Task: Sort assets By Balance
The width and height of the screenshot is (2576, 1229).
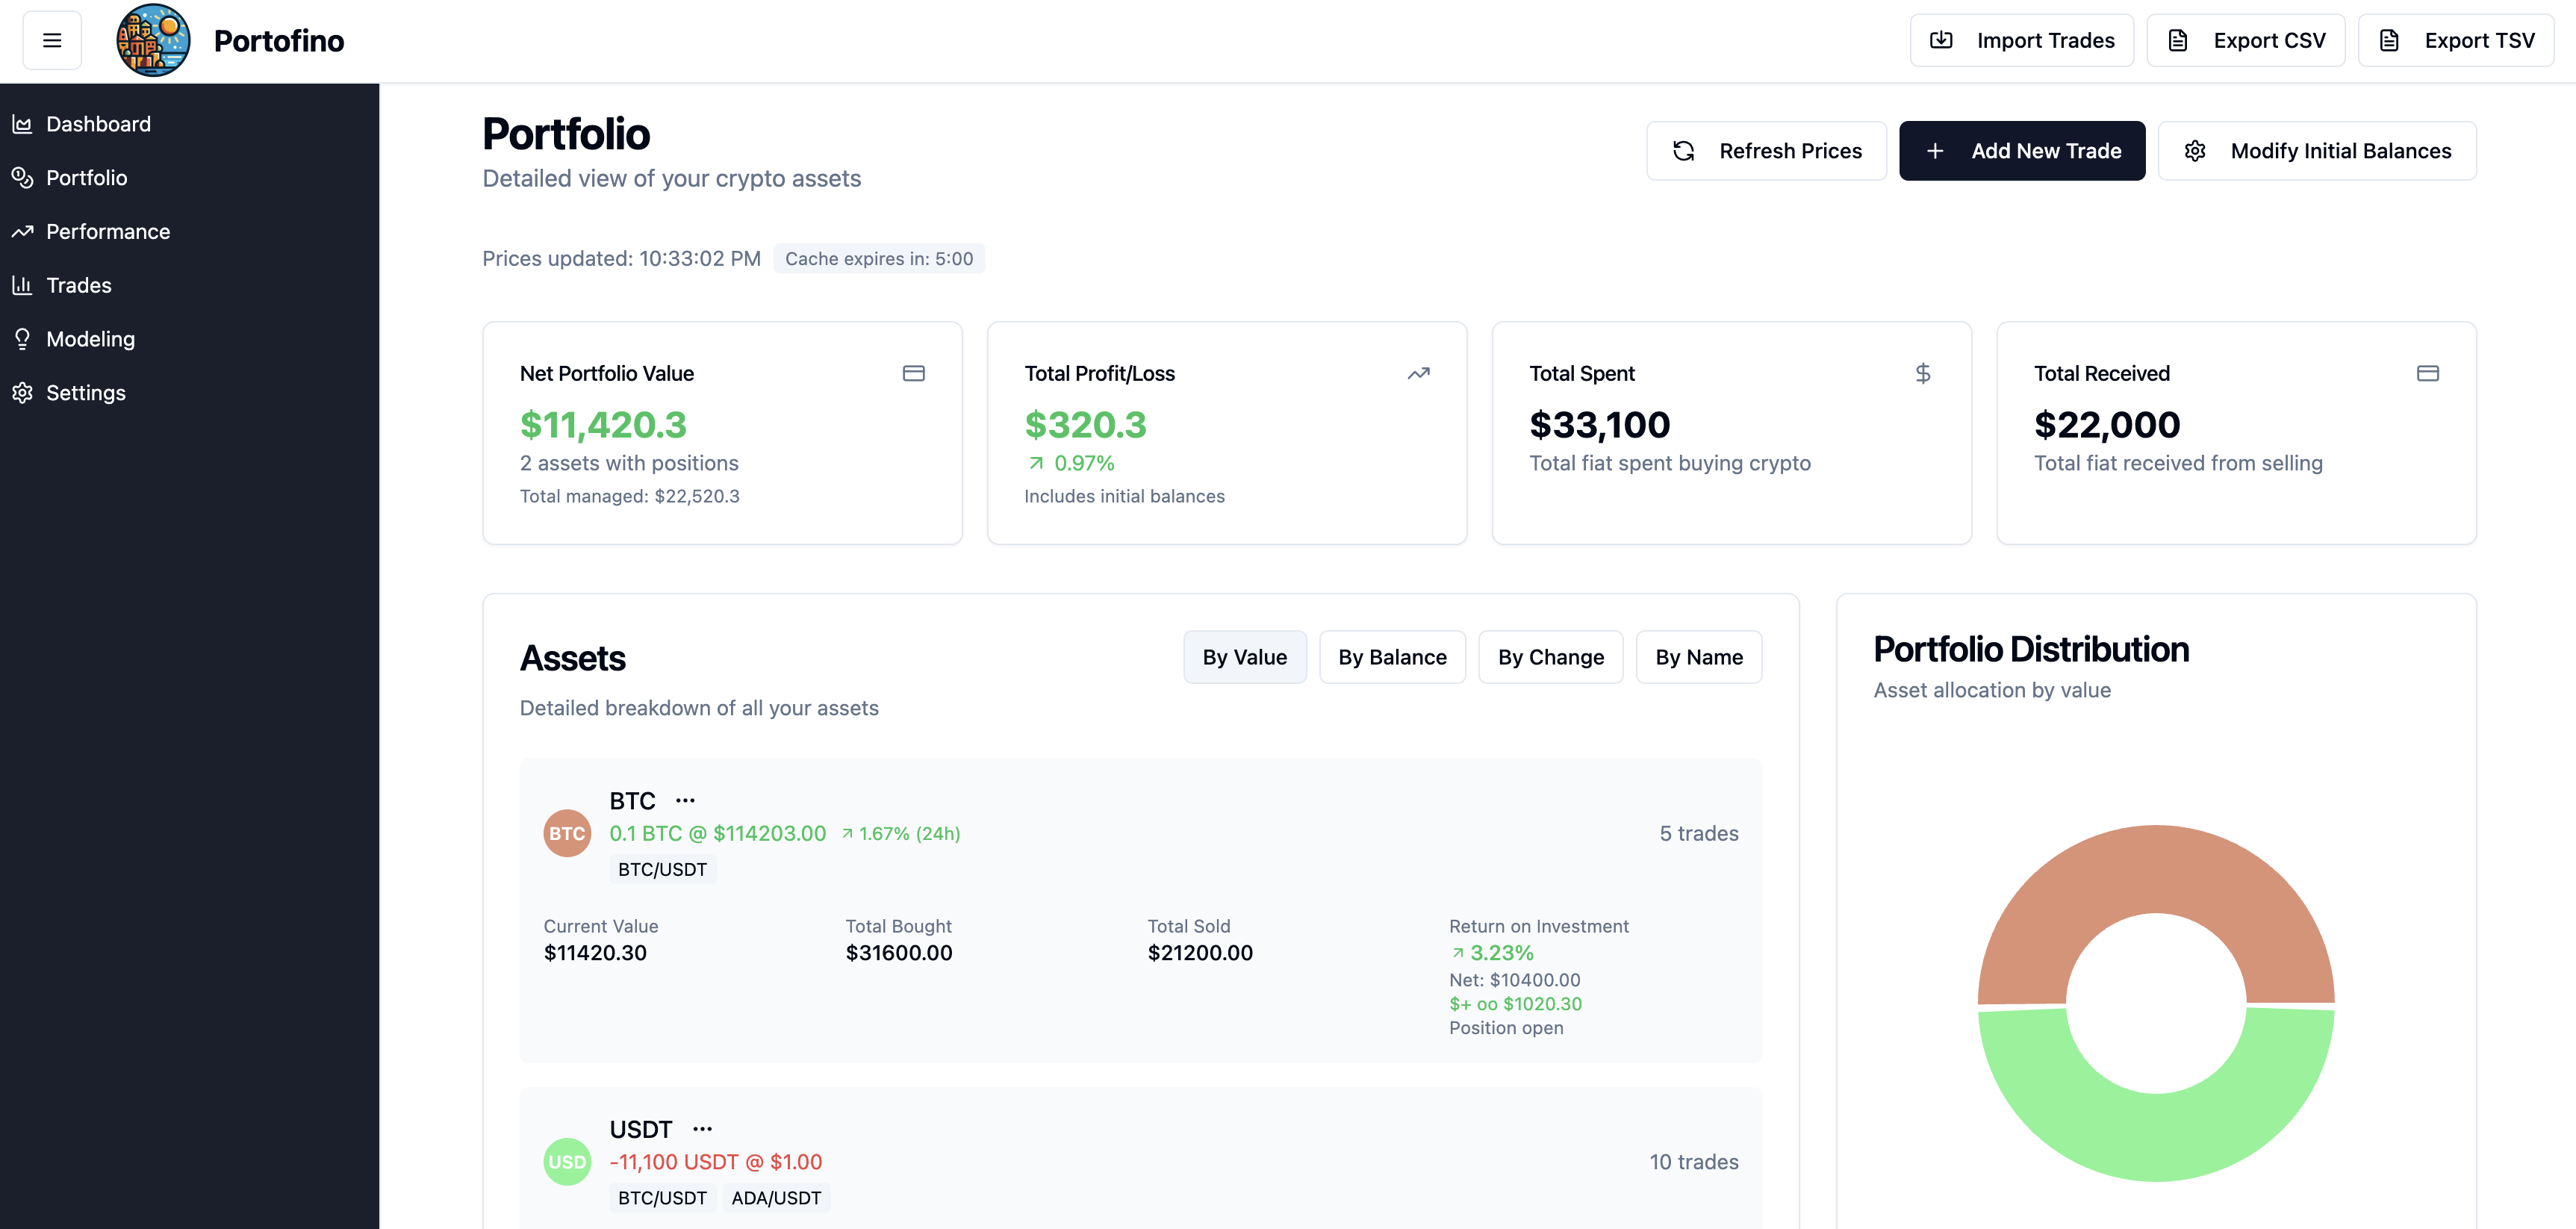Action: (x=1392, y=657)
